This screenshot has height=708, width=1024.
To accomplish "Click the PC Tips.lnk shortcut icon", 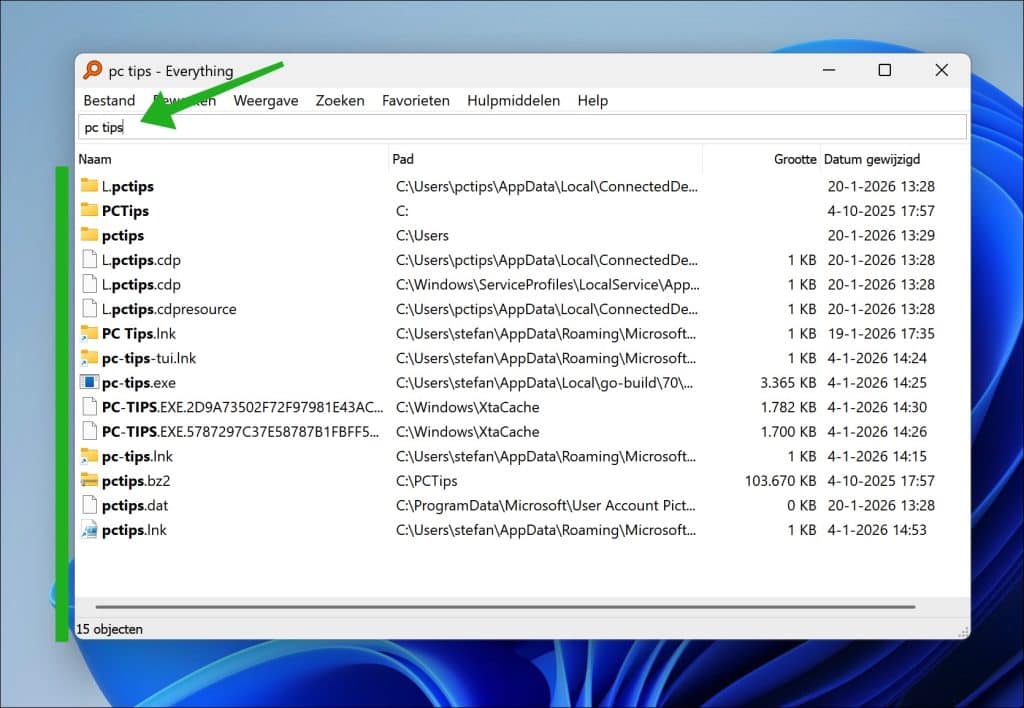I will tap(89, 333).
